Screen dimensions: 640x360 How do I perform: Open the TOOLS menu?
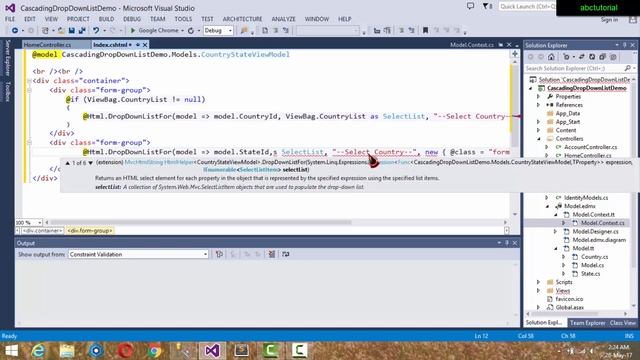183,19
